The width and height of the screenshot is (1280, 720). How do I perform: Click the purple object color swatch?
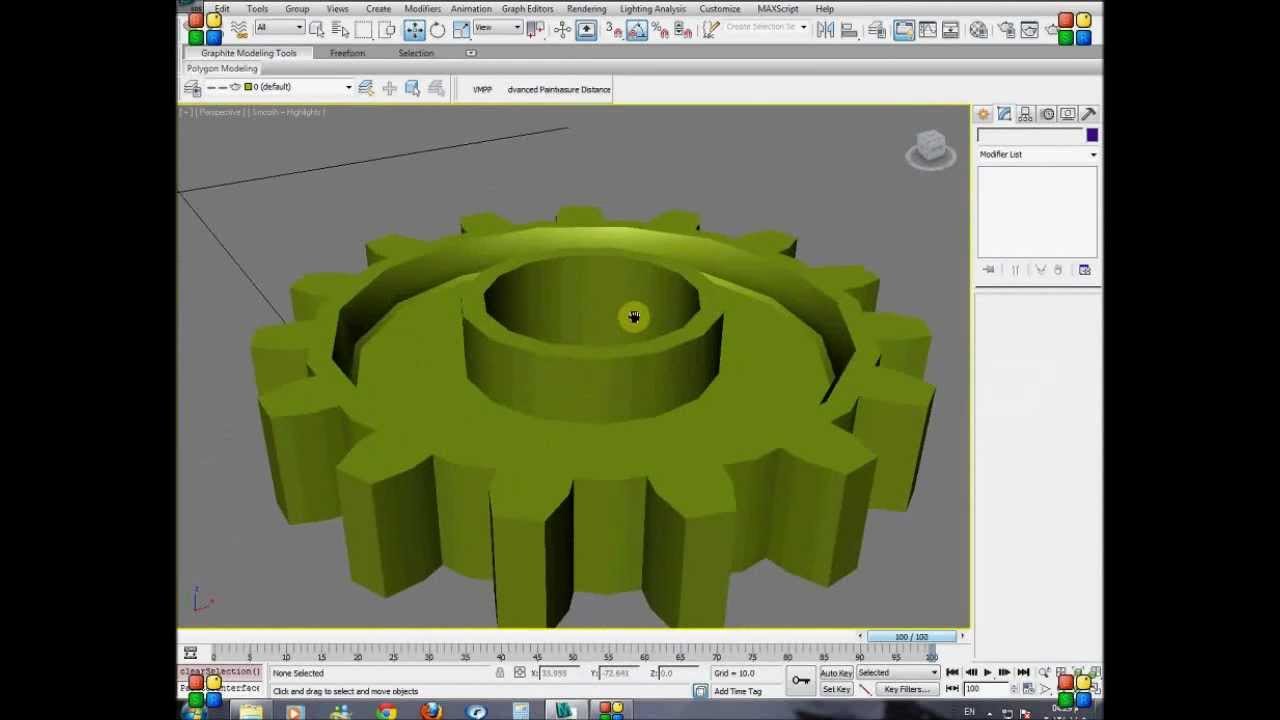click(1091, 136)
